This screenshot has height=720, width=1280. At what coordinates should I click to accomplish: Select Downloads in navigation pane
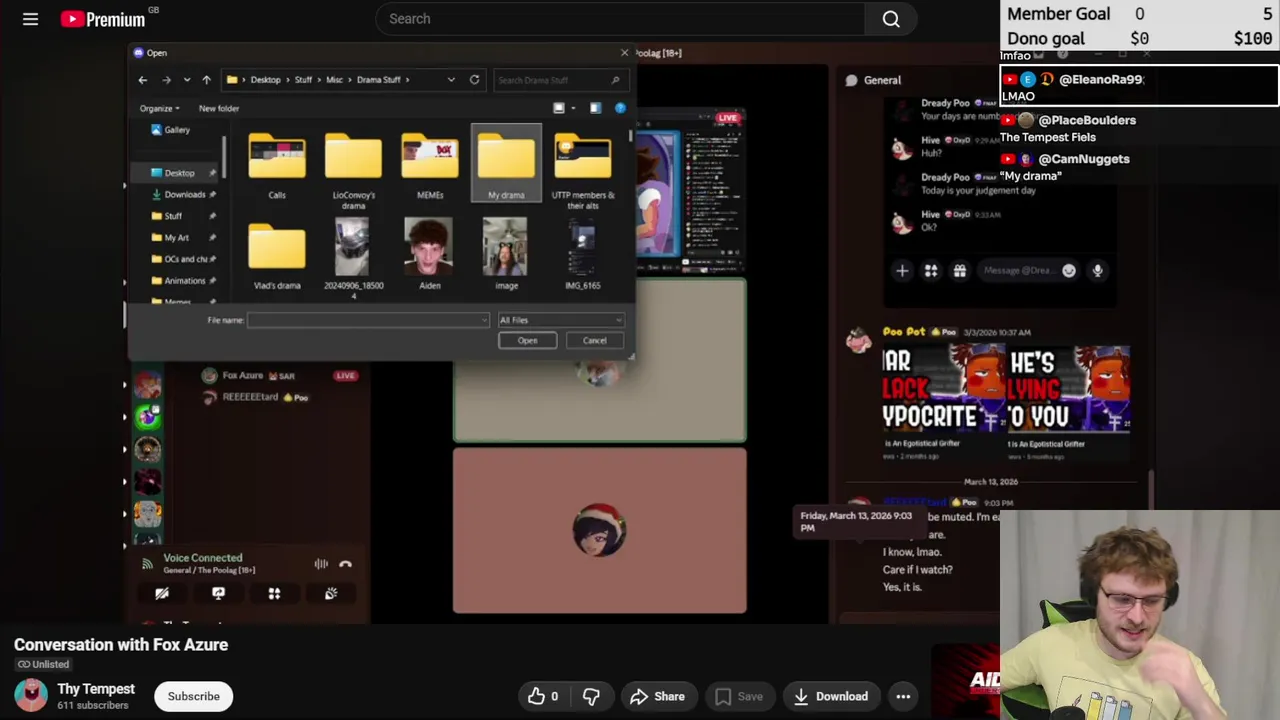coord(184,195)
